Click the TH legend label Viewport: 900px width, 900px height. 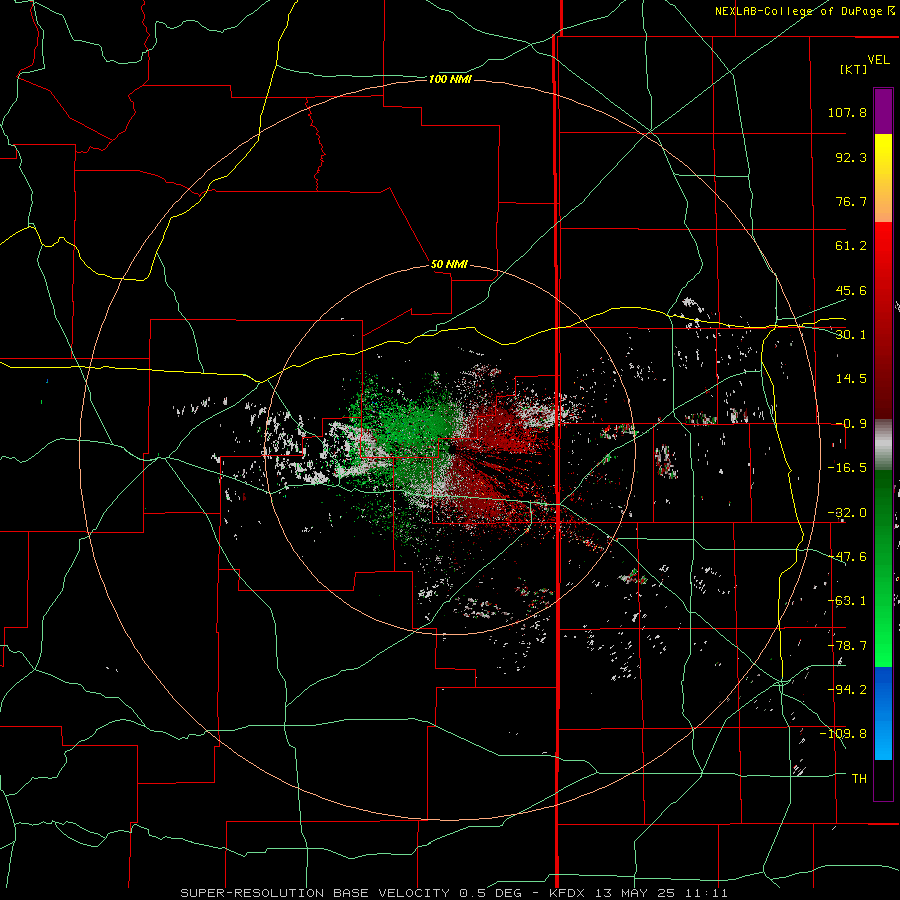coord(859,779)
